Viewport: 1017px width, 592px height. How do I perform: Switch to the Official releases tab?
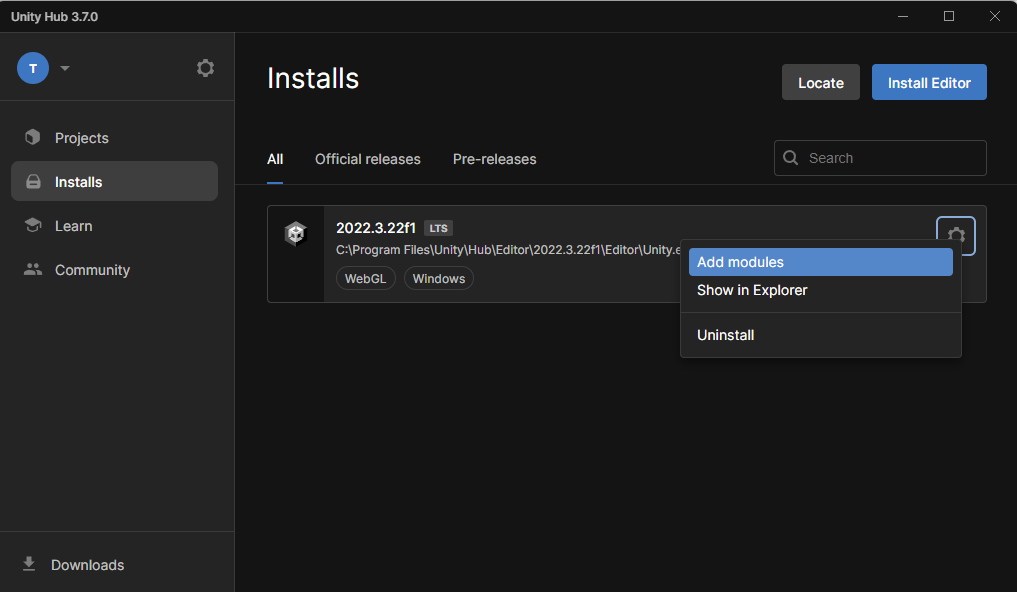[367, 159]
